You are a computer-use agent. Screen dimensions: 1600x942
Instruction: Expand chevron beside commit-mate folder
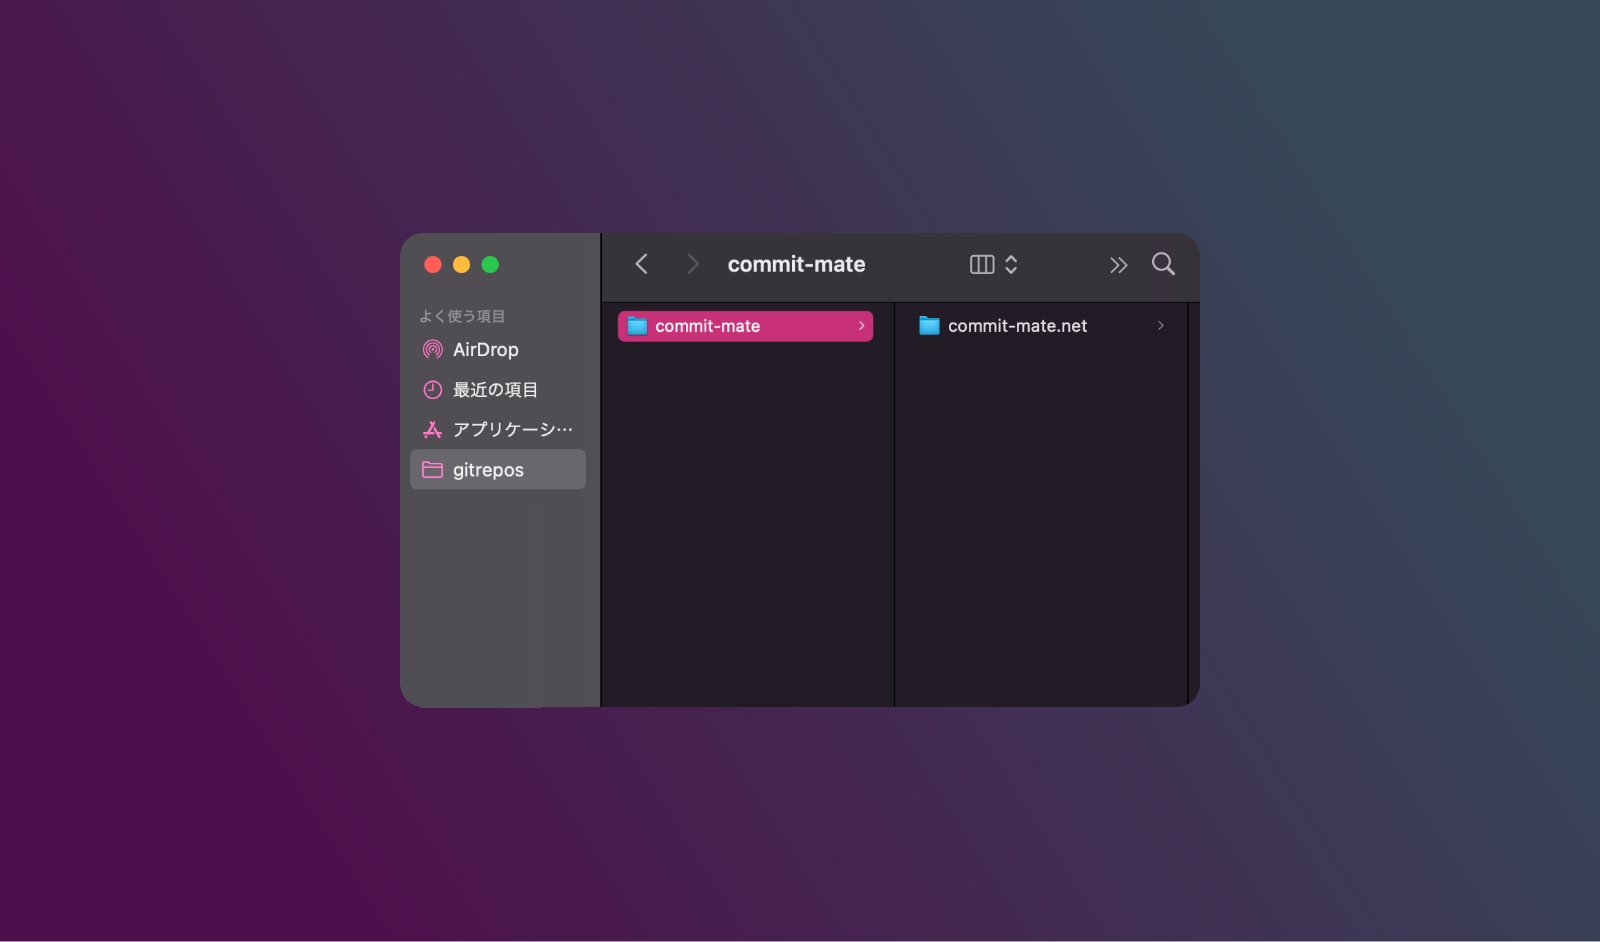coord(861,326)
